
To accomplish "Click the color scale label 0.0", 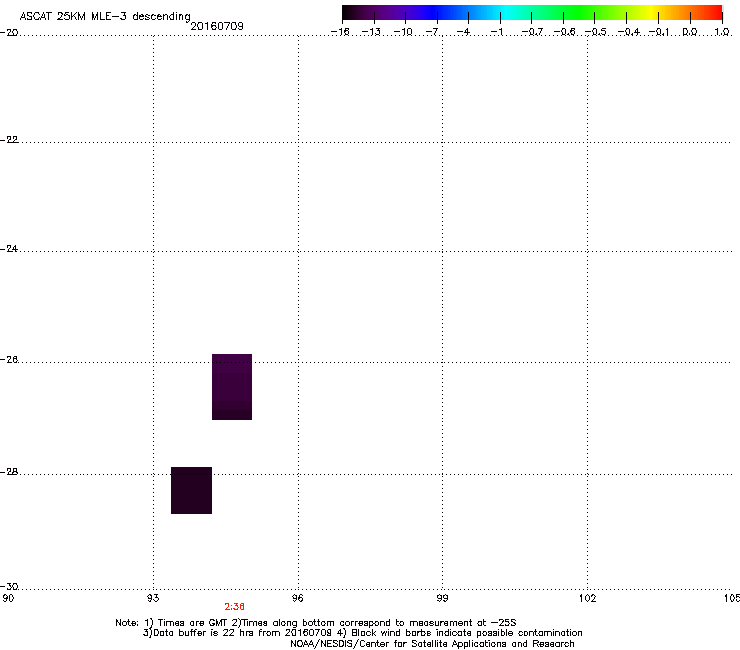I will pyautogui.click(x=690, y=32).
